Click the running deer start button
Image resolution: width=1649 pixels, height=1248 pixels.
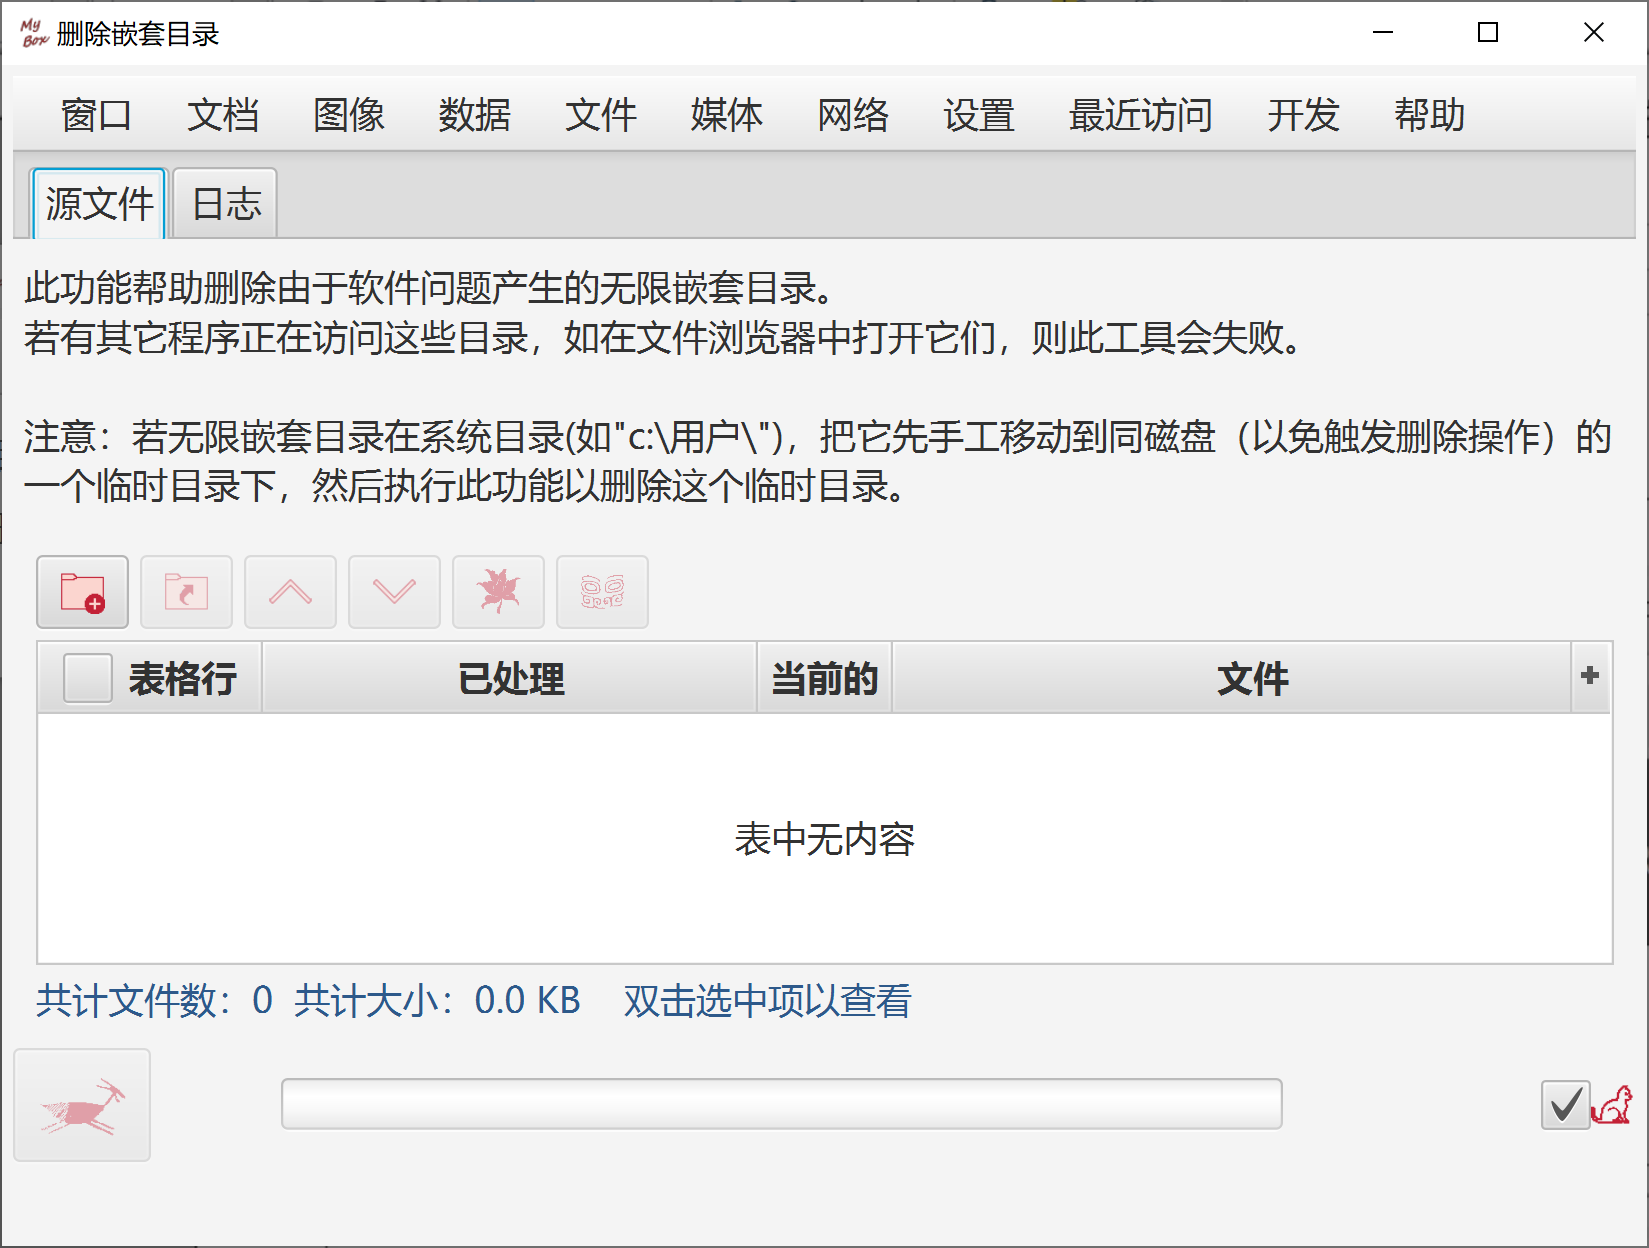[82, 1105]
